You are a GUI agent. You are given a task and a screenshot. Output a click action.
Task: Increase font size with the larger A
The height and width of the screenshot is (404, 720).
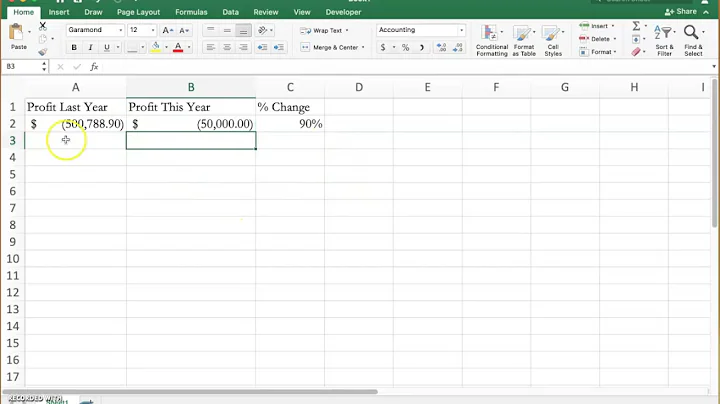(x=168, y=30)
